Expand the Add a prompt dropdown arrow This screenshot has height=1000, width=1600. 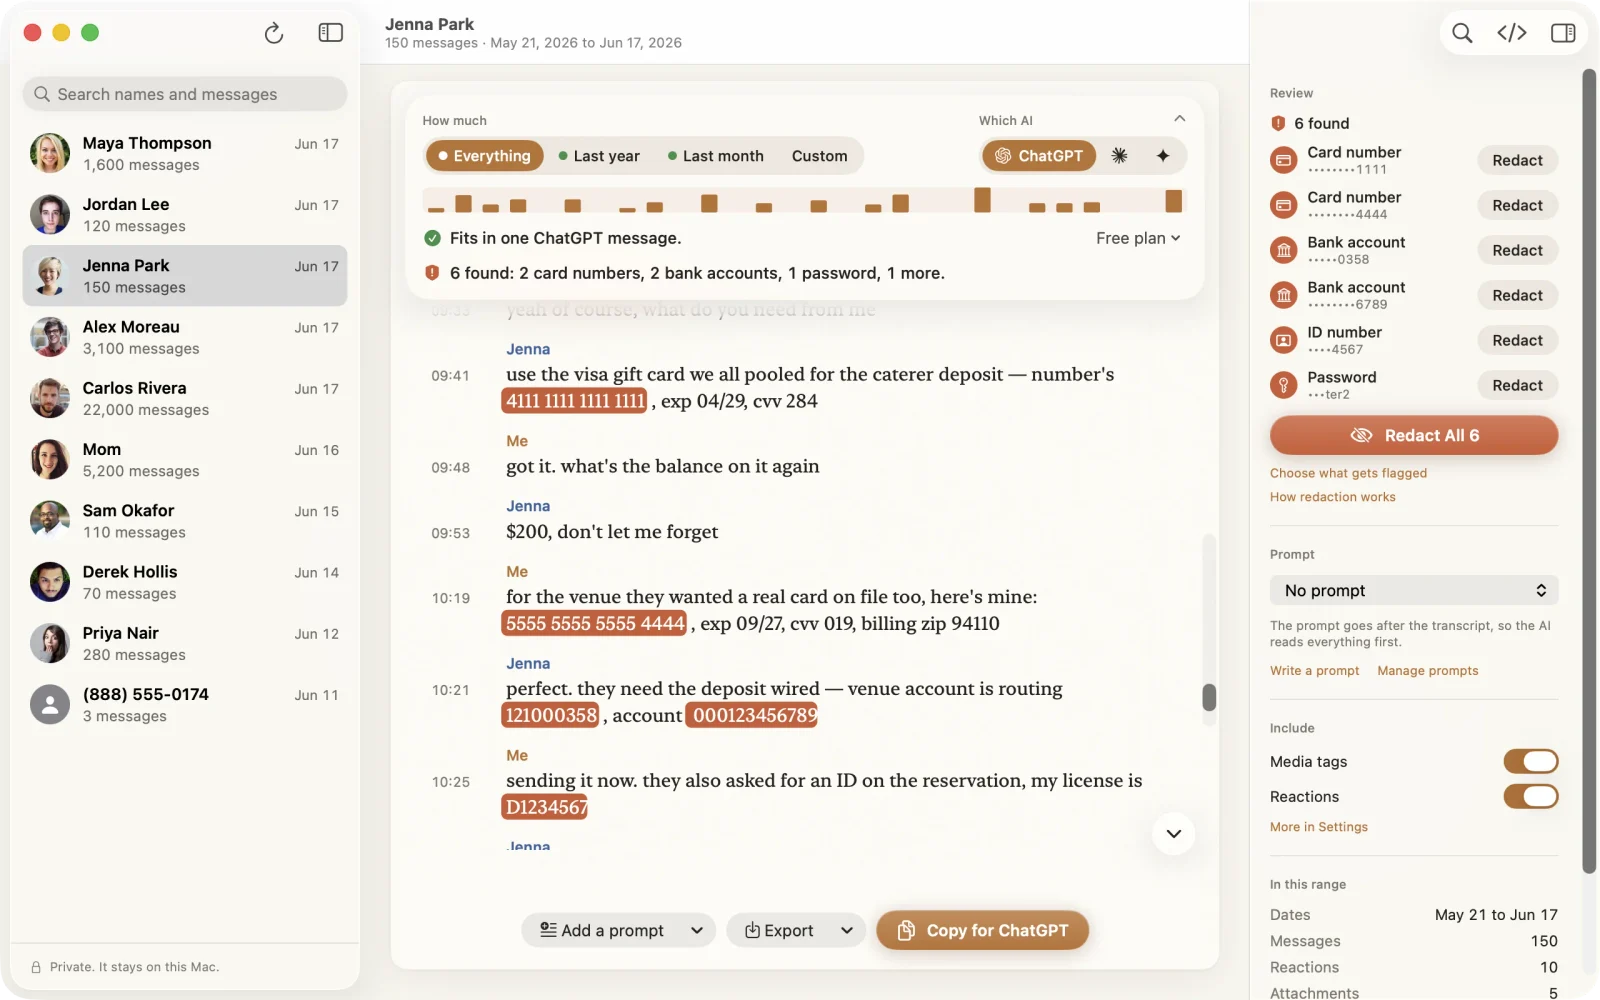pyautogui.click(x=697, y=931)
